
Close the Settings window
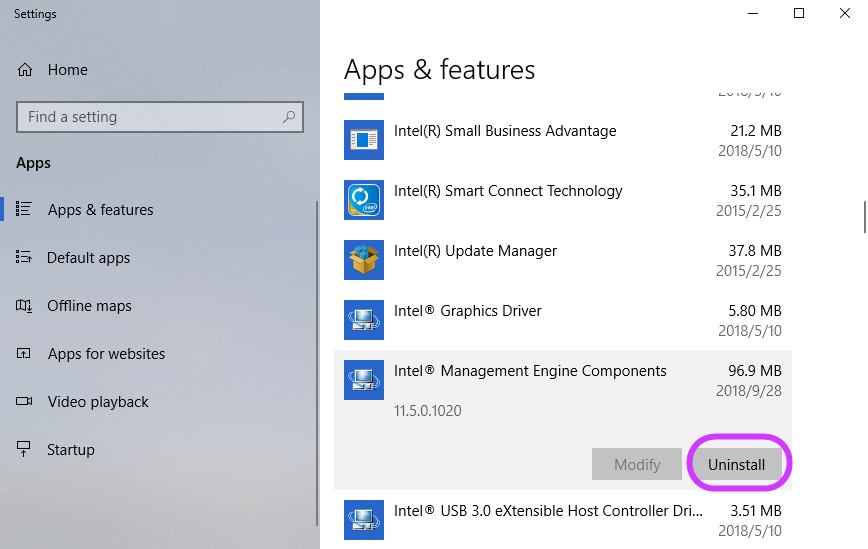tap(845, 13)
